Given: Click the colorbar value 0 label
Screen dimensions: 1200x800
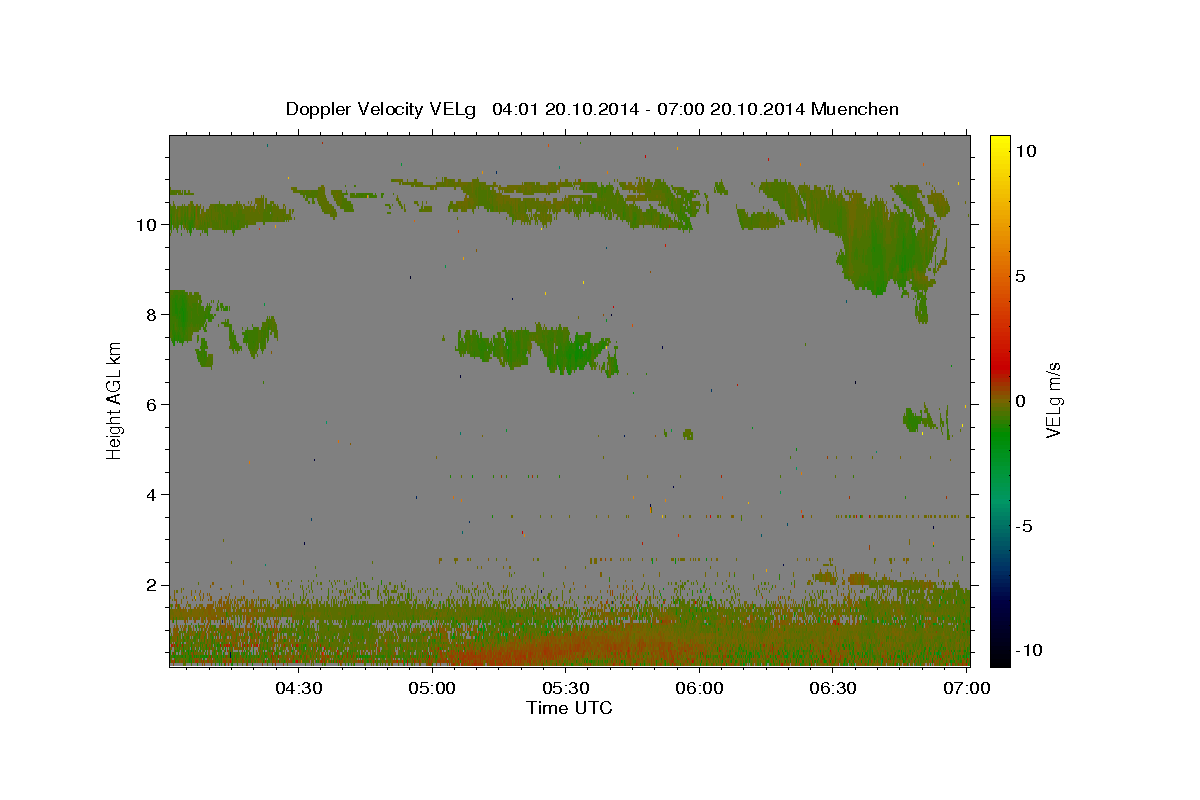Looking at the screenshot, I should (1020, 401).
